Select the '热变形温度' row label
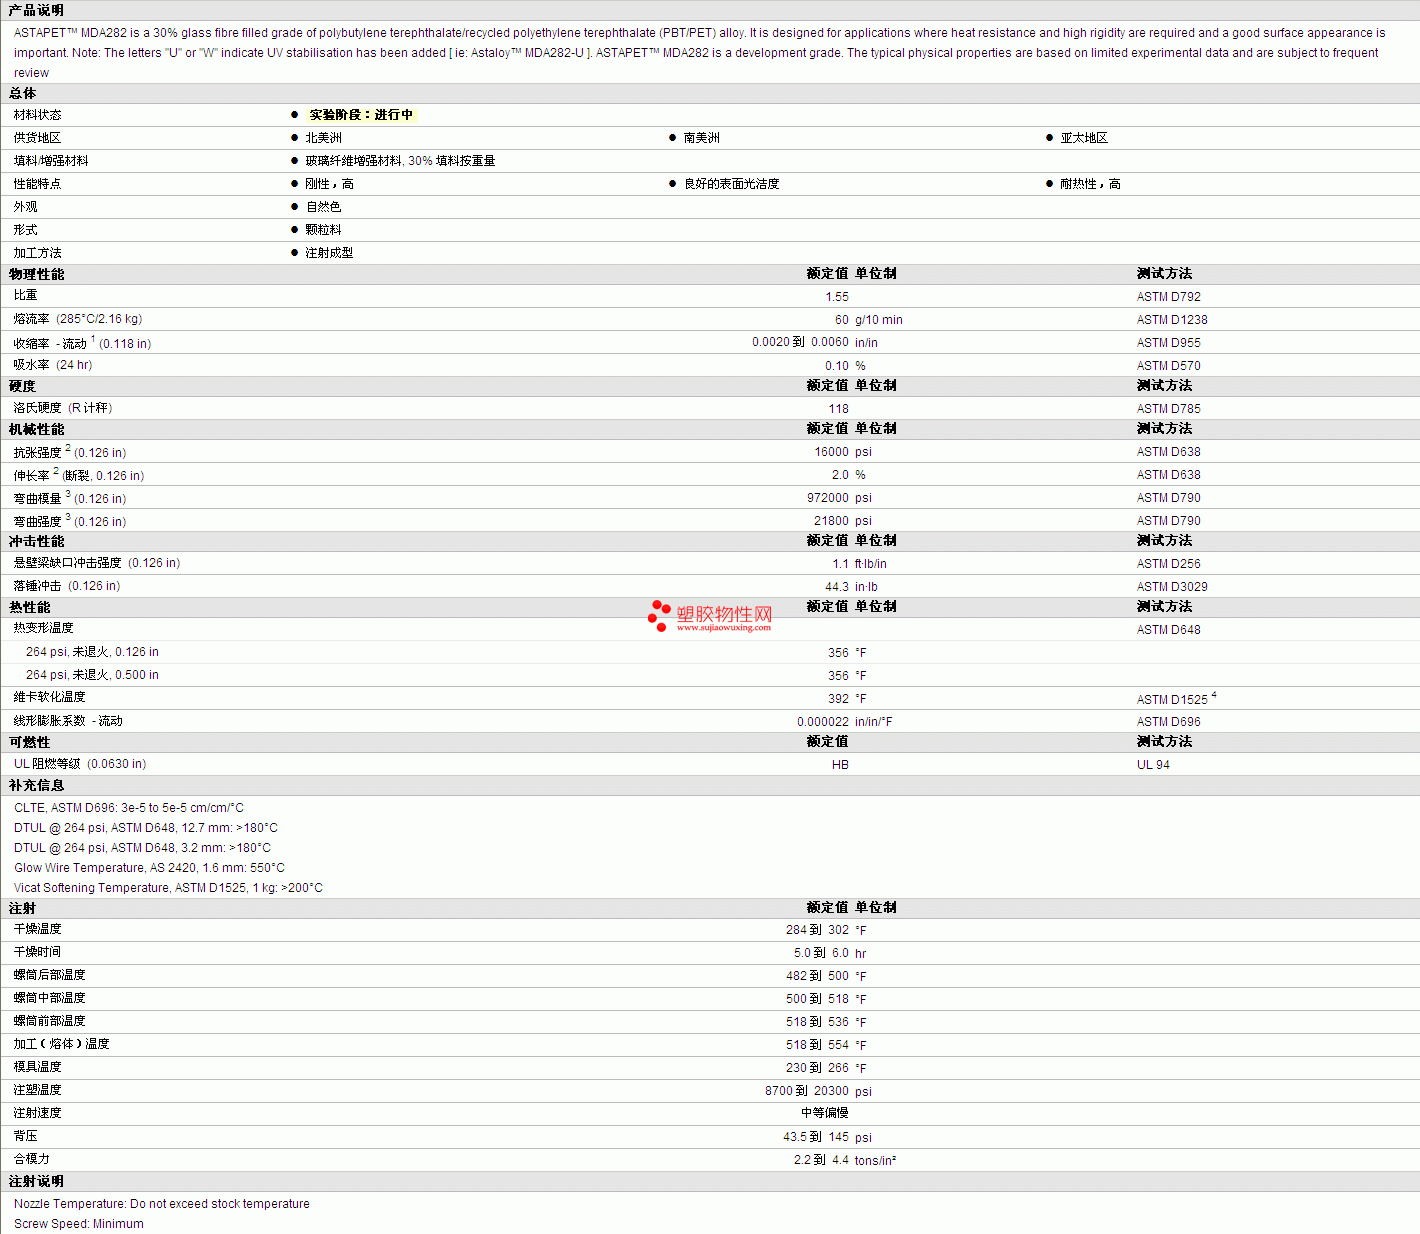 pyautogui.click(x=43, y=628)
